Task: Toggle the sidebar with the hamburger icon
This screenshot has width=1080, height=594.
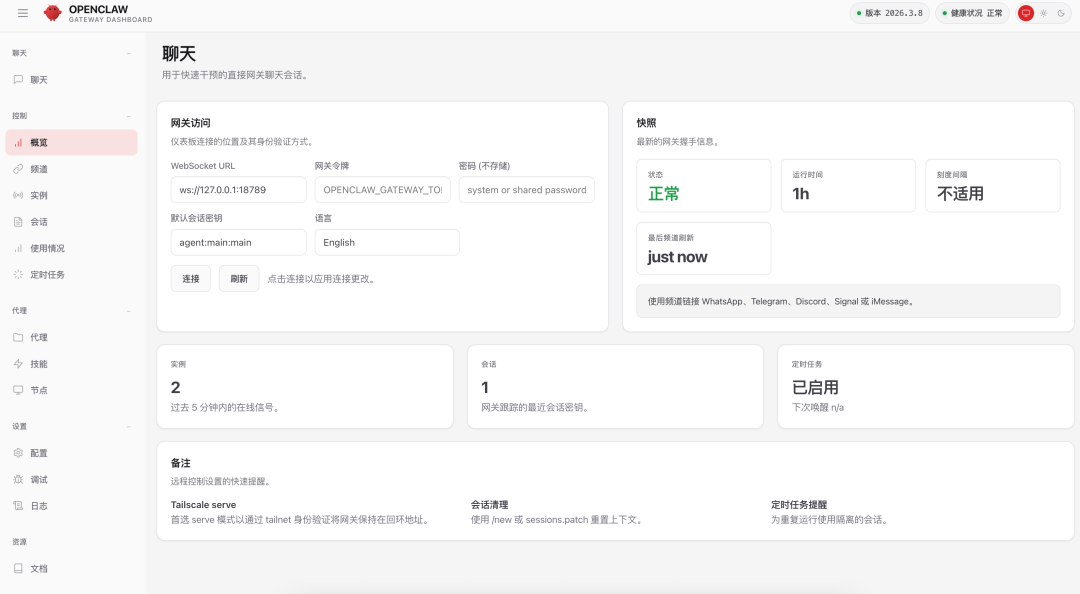Action: click(22, 13)
